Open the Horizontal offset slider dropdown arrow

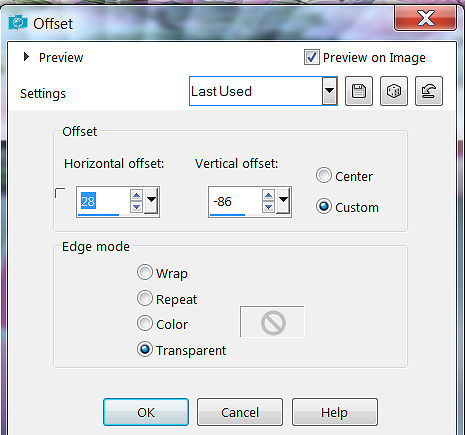pos(151,200)
